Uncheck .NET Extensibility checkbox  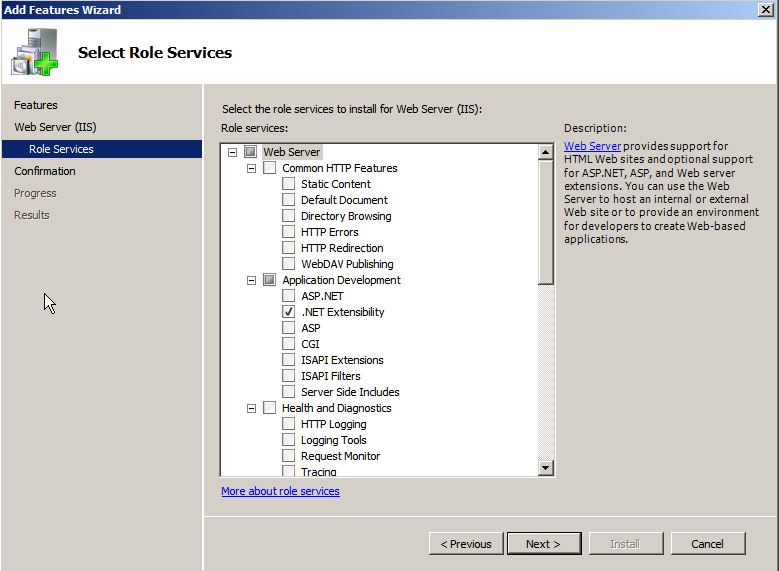(288, 312)
